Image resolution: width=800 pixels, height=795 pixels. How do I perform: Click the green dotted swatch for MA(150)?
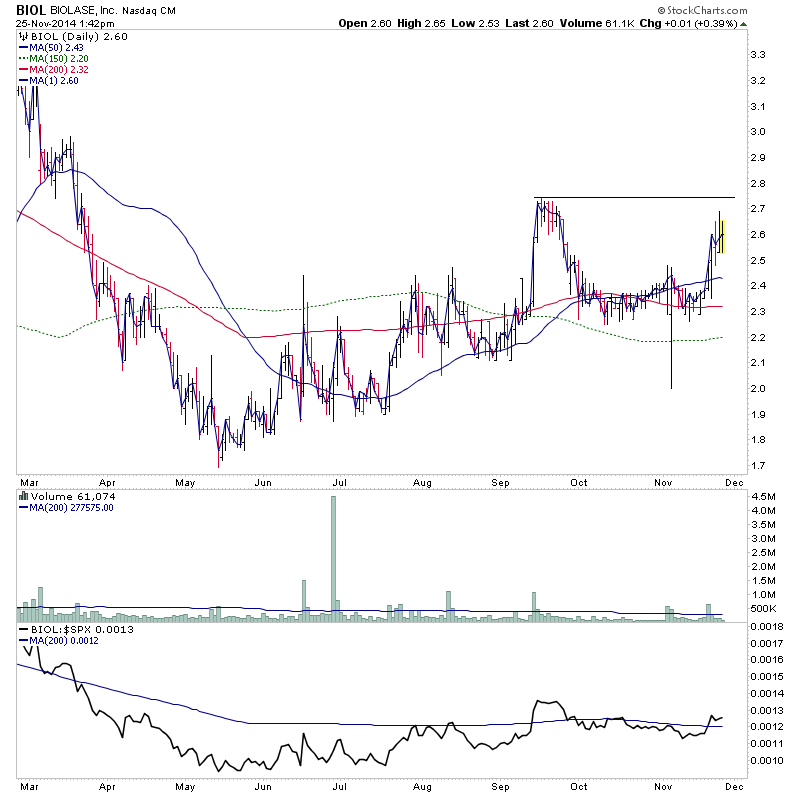tap(23, 59)
